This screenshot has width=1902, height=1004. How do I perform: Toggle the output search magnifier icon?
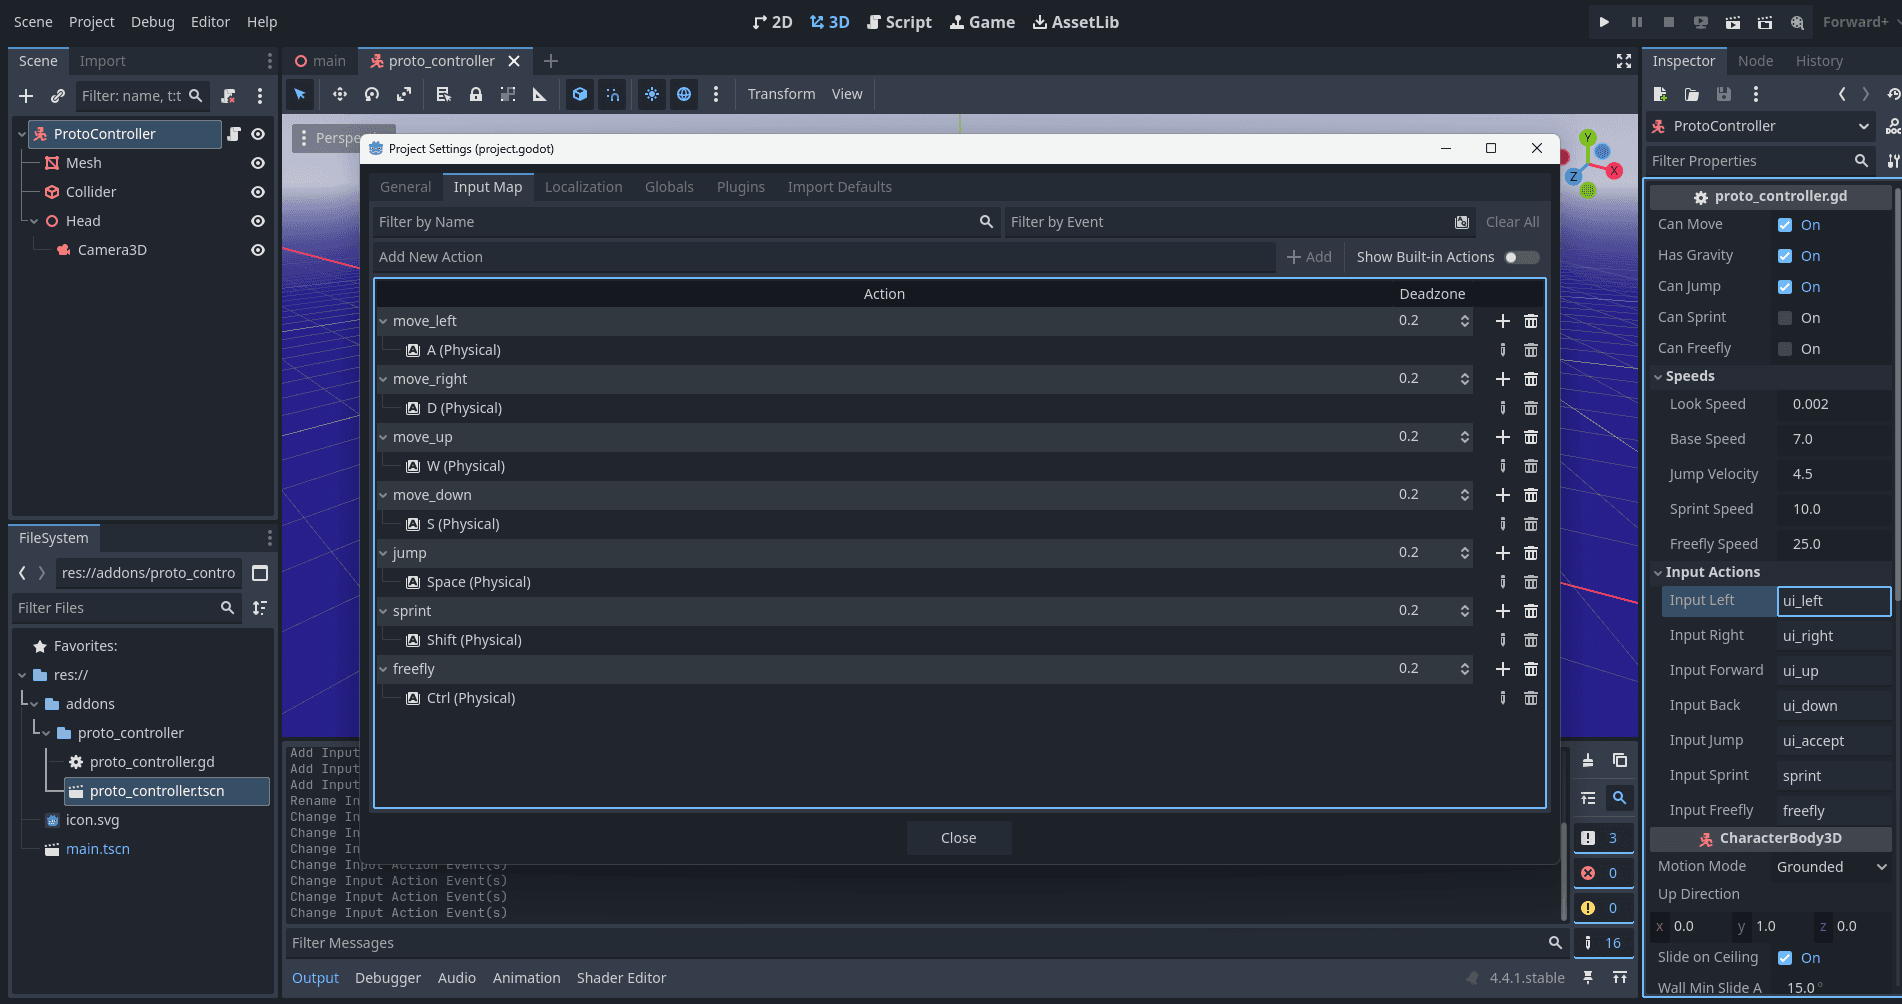point(1619,798)
